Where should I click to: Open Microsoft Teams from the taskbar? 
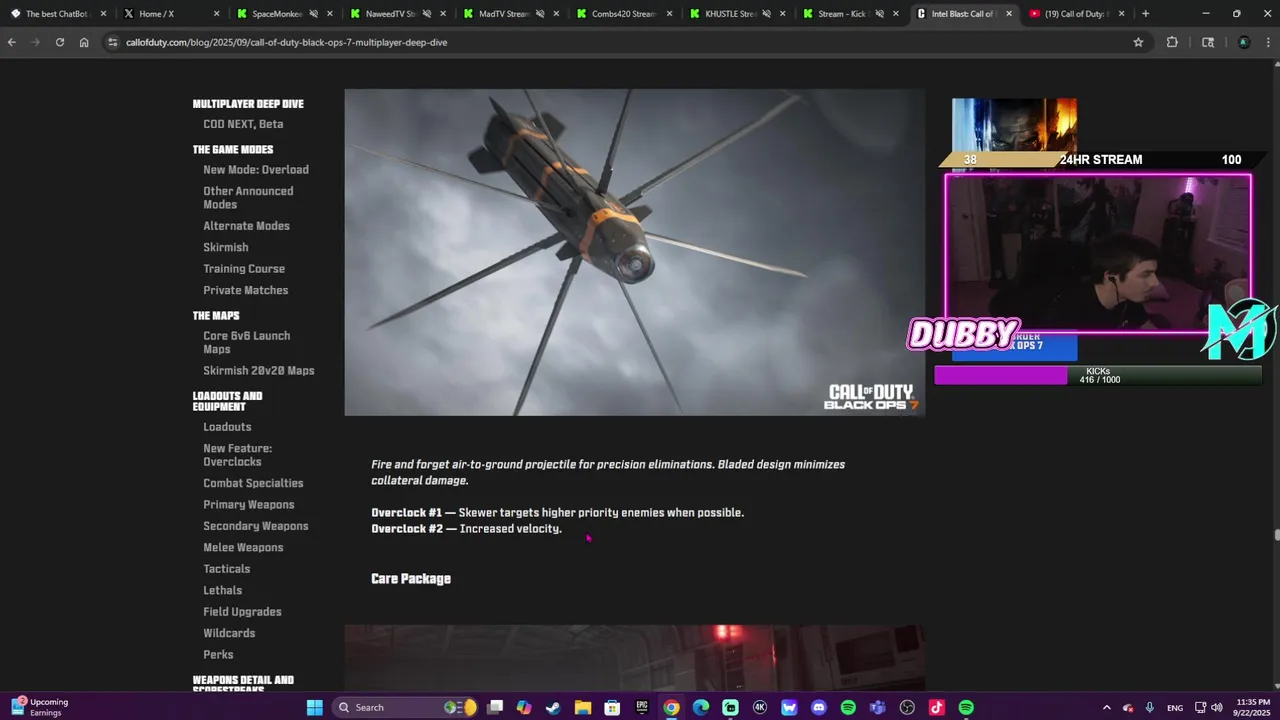[x=878, y=707]
